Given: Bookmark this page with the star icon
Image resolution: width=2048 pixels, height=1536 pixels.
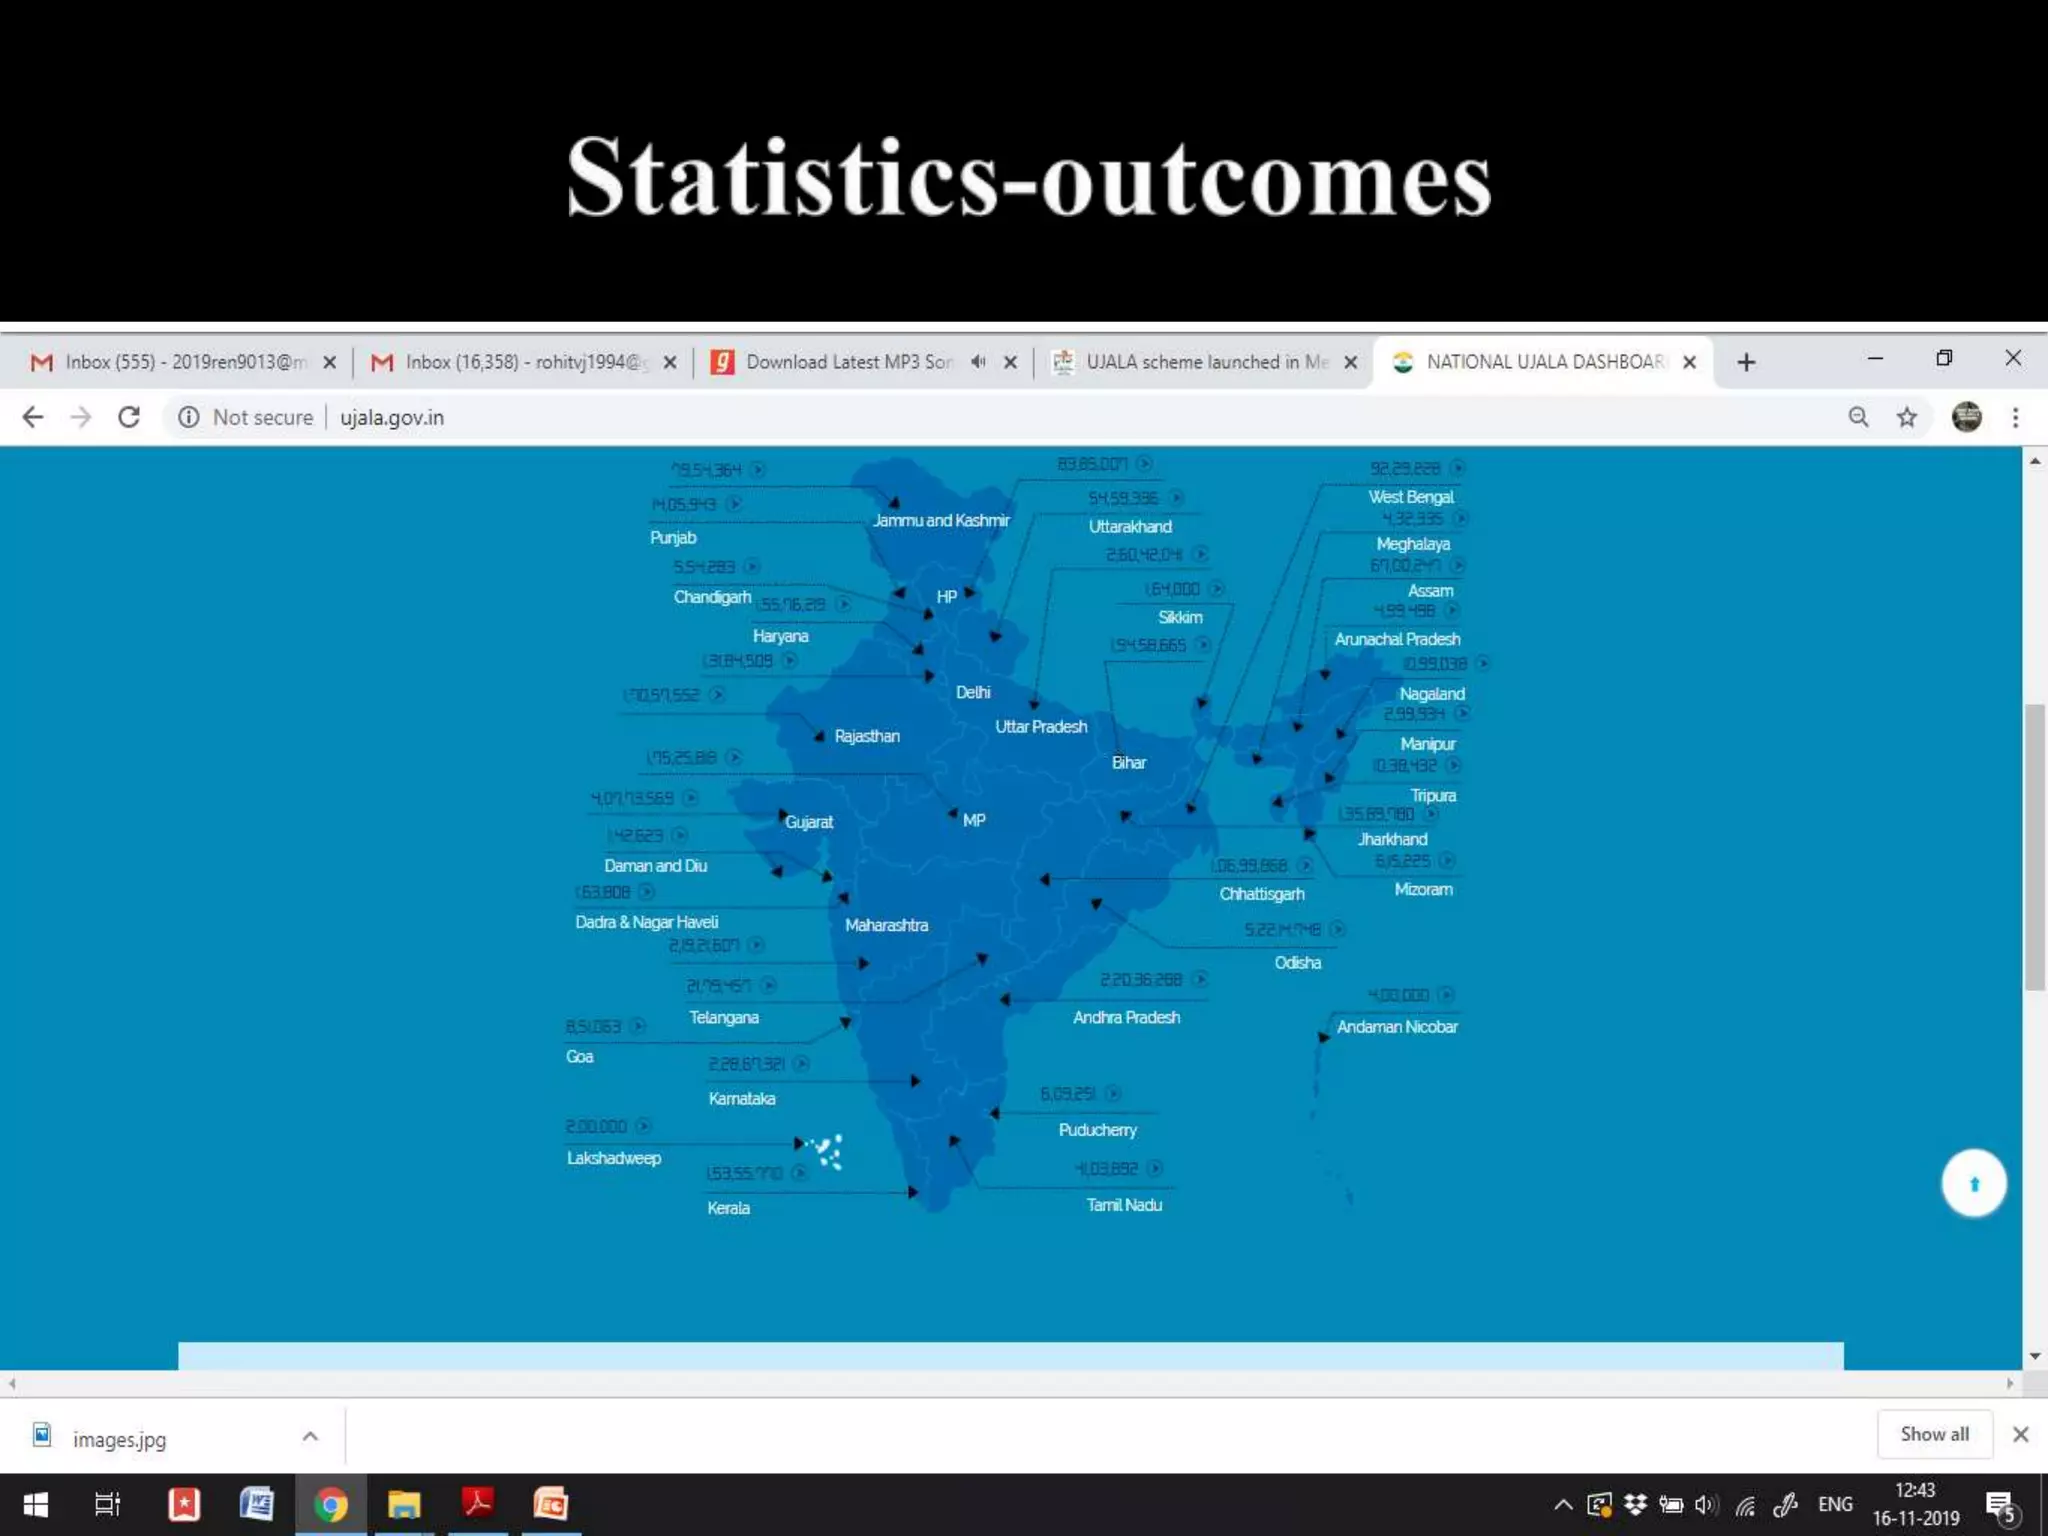Looking at the screenshot, I should [1907, 417].
